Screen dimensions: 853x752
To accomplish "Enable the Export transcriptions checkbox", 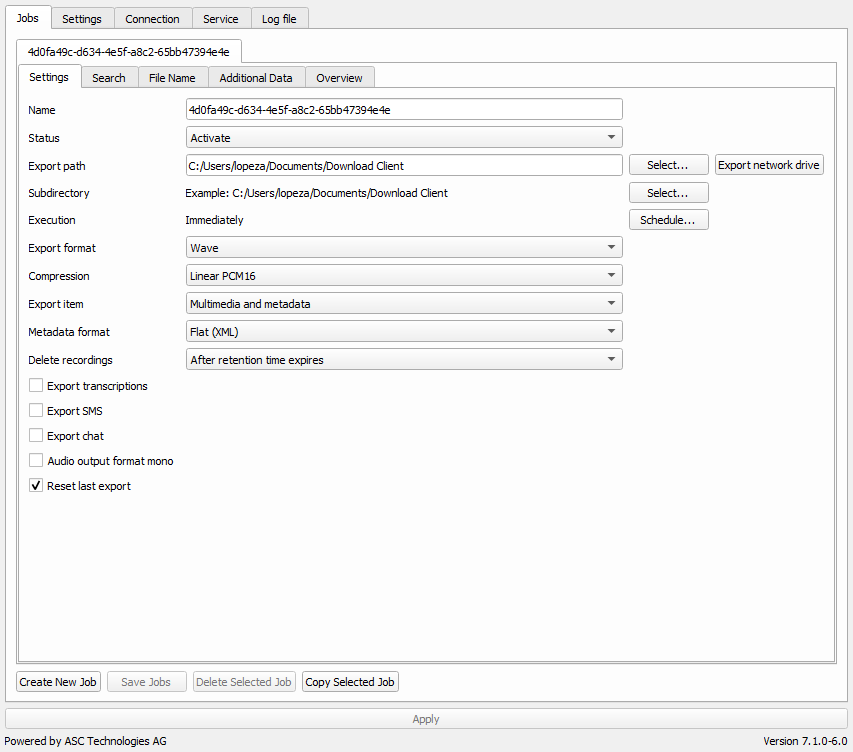I will pyautogui.click(x=37, y=386).
